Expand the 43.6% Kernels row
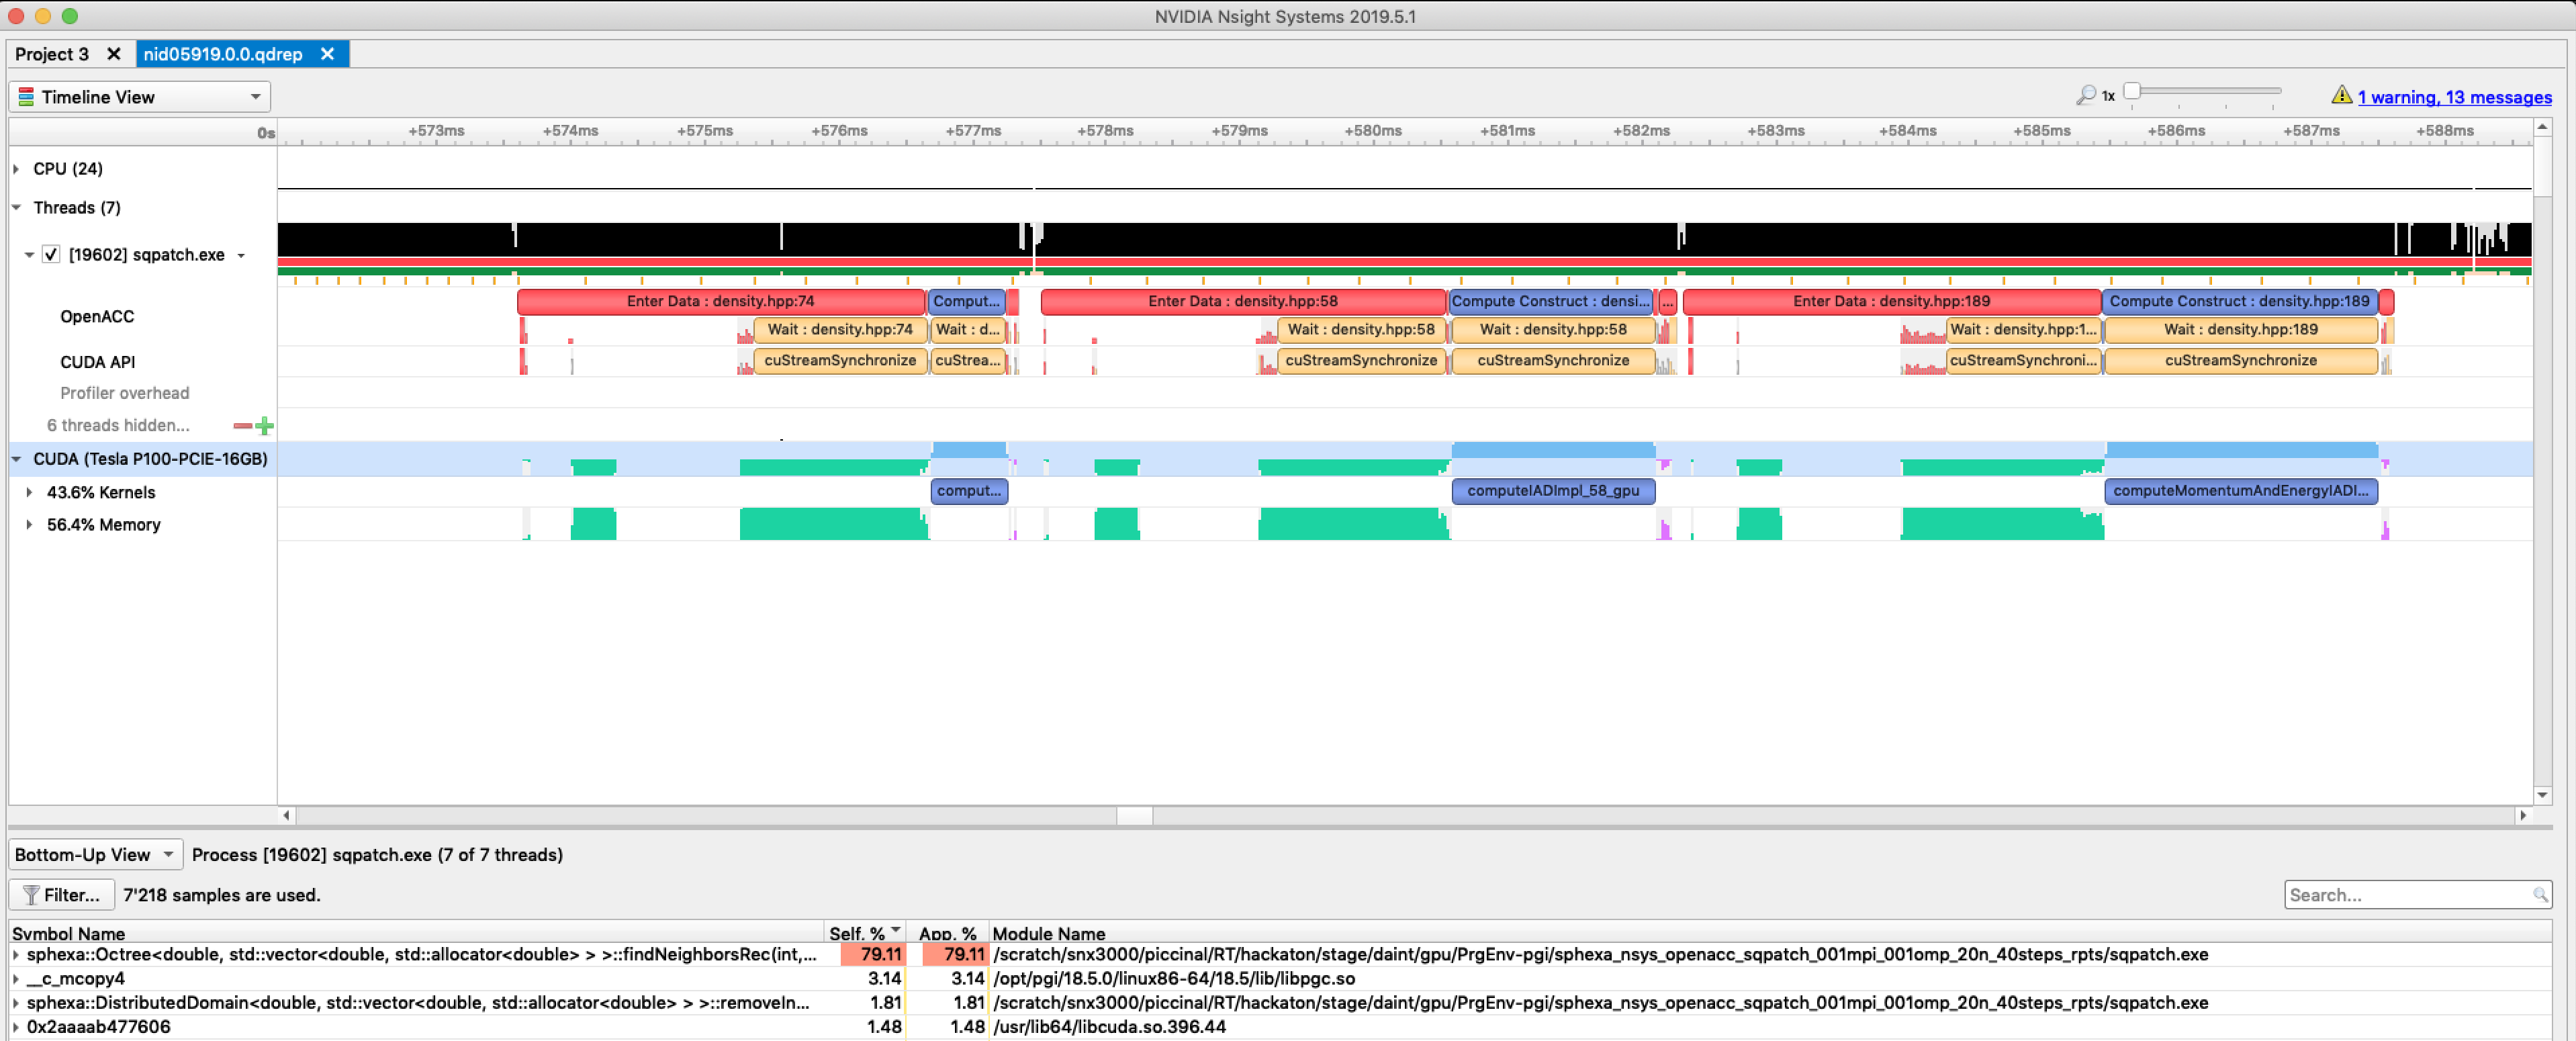Image resolution: width=2576 pixels, height=1041 pixels. point(28,492)
